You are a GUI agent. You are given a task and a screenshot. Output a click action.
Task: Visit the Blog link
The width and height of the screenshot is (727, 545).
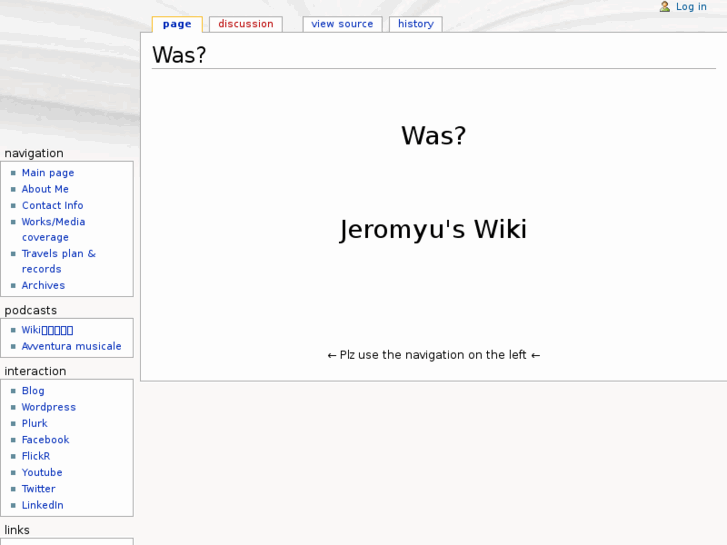click(x=33, y=391)
